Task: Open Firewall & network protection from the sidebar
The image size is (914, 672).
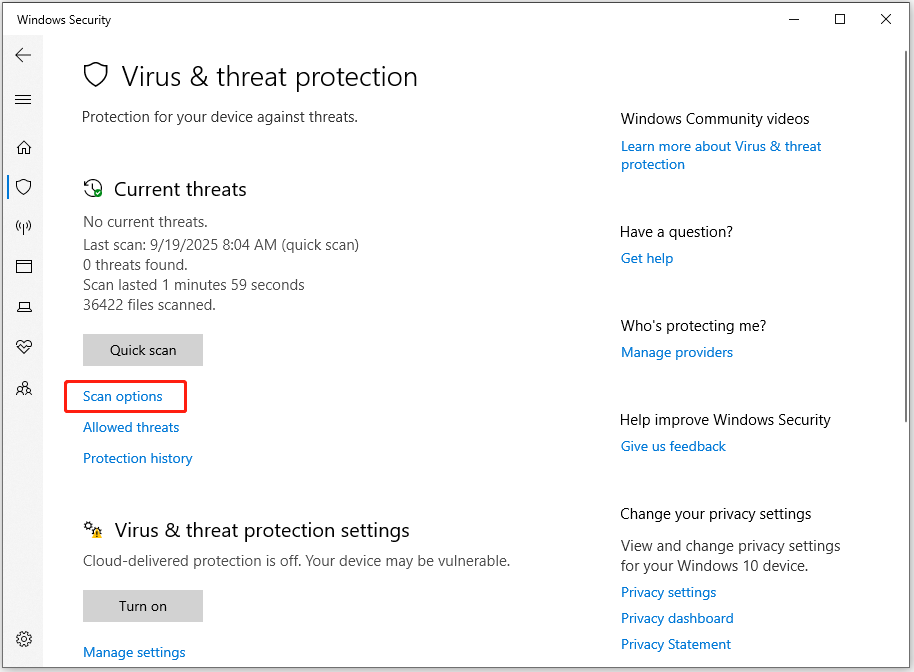Action: tap(23, 227)
